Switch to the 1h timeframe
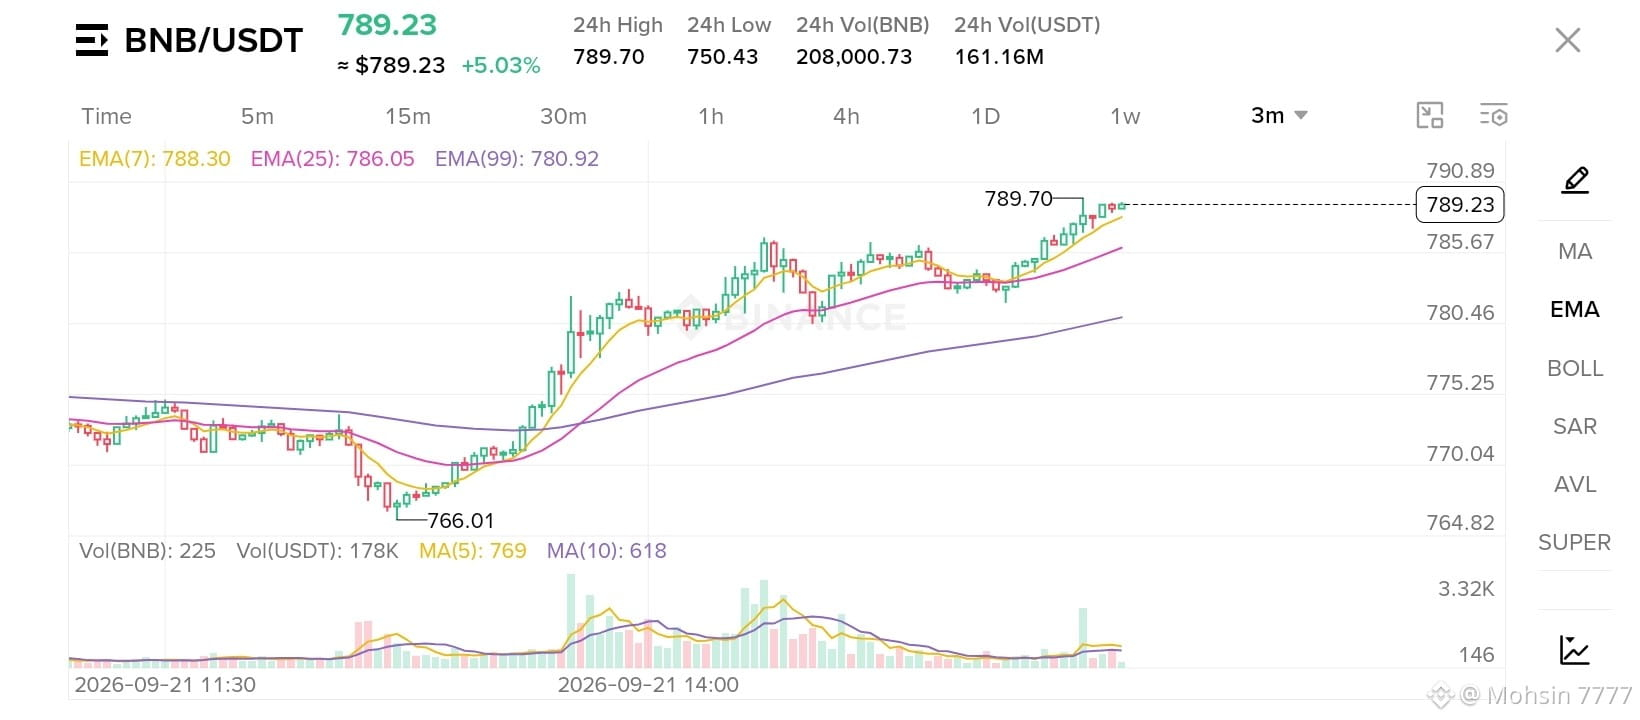This screenshot has height=720, width=1640. pos(711,116)
